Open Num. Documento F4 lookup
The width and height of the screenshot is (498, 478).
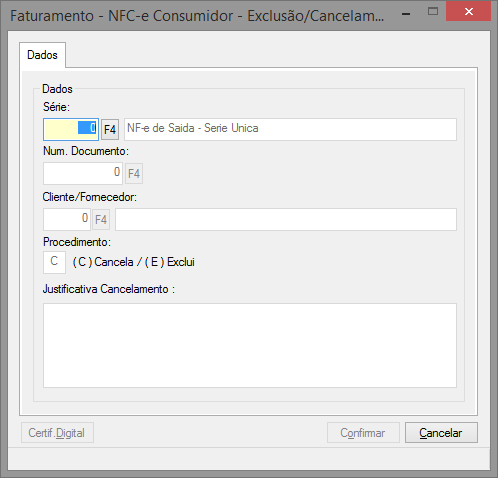[134, 173]
